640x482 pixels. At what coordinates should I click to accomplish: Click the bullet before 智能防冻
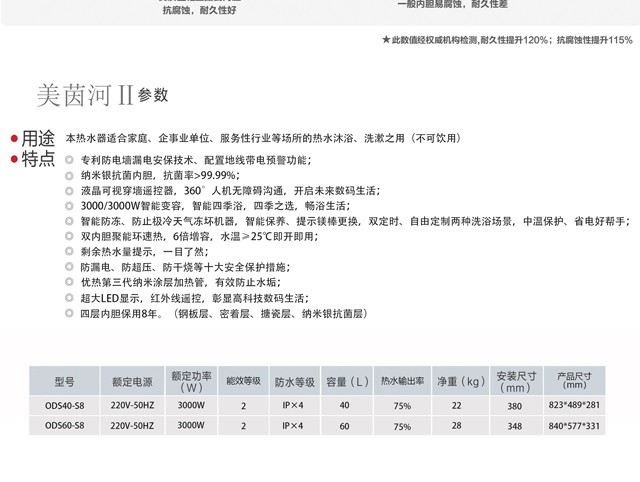[x=69, y=221]
